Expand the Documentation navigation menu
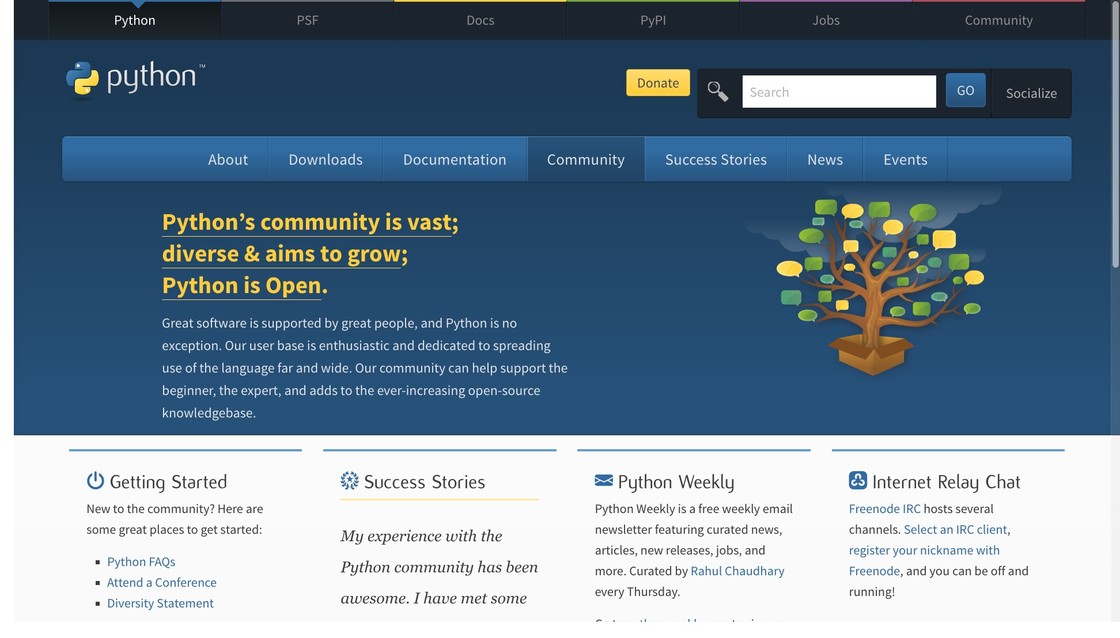 (x=454, y=160)
